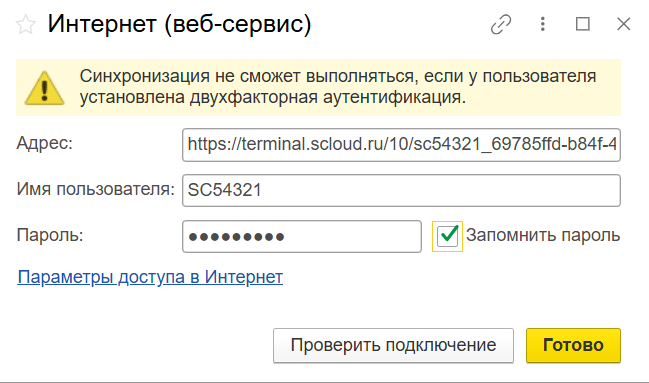This screenshot has height=383, width=649.
Task: Open the three-dot more actions menu
Action: click(x=543, y=24)
